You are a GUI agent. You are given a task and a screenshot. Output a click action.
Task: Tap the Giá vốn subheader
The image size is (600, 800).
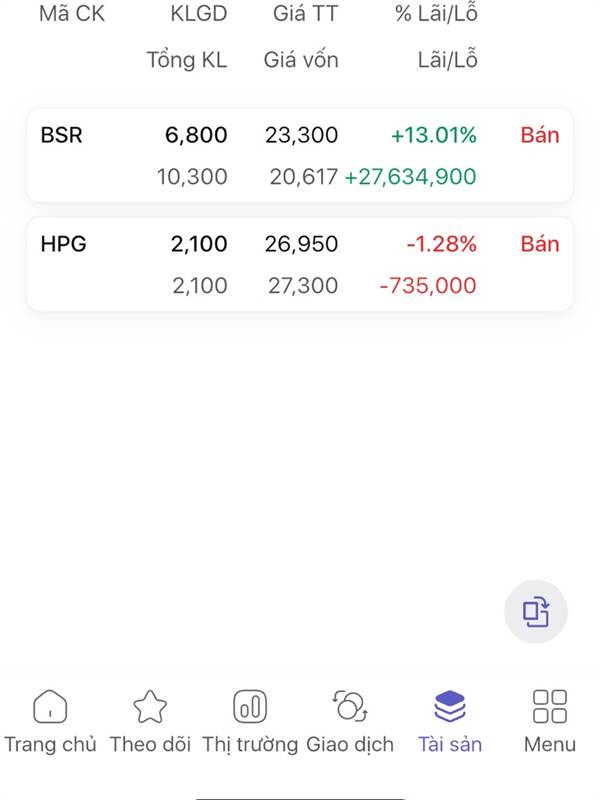pyautogui.click(x=301, y=60)
